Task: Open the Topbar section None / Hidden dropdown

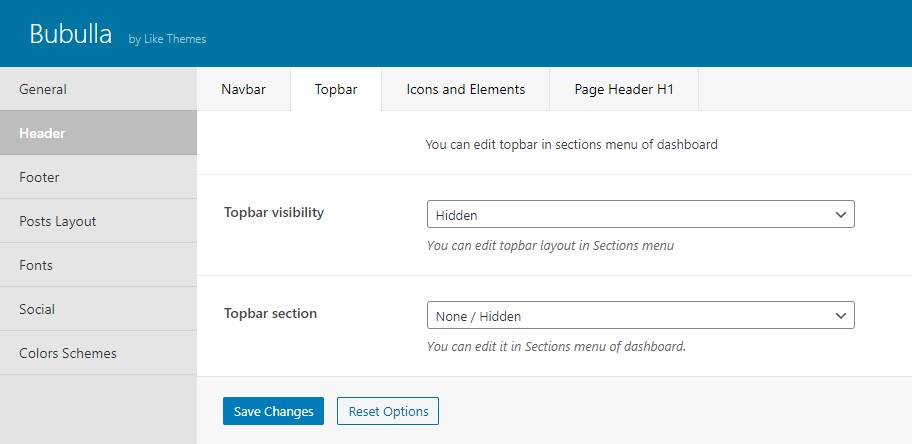Action: coord(640,315)
